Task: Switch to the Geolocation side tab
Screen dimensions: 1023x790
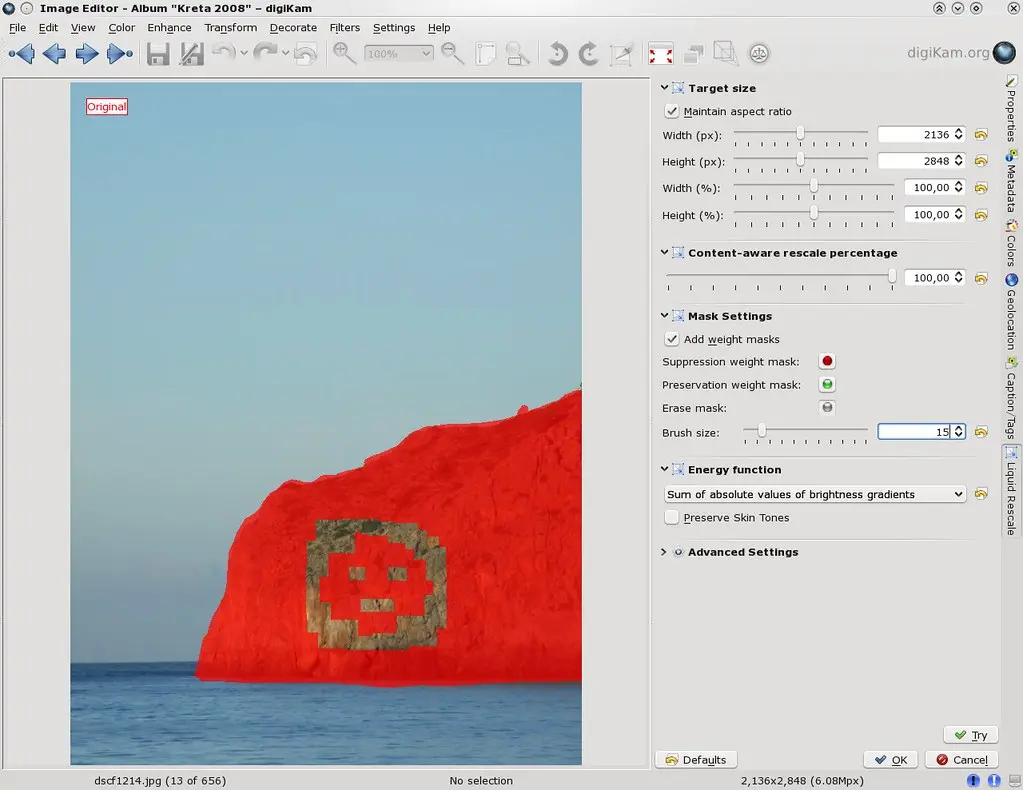Action: tap(1012, 315)
